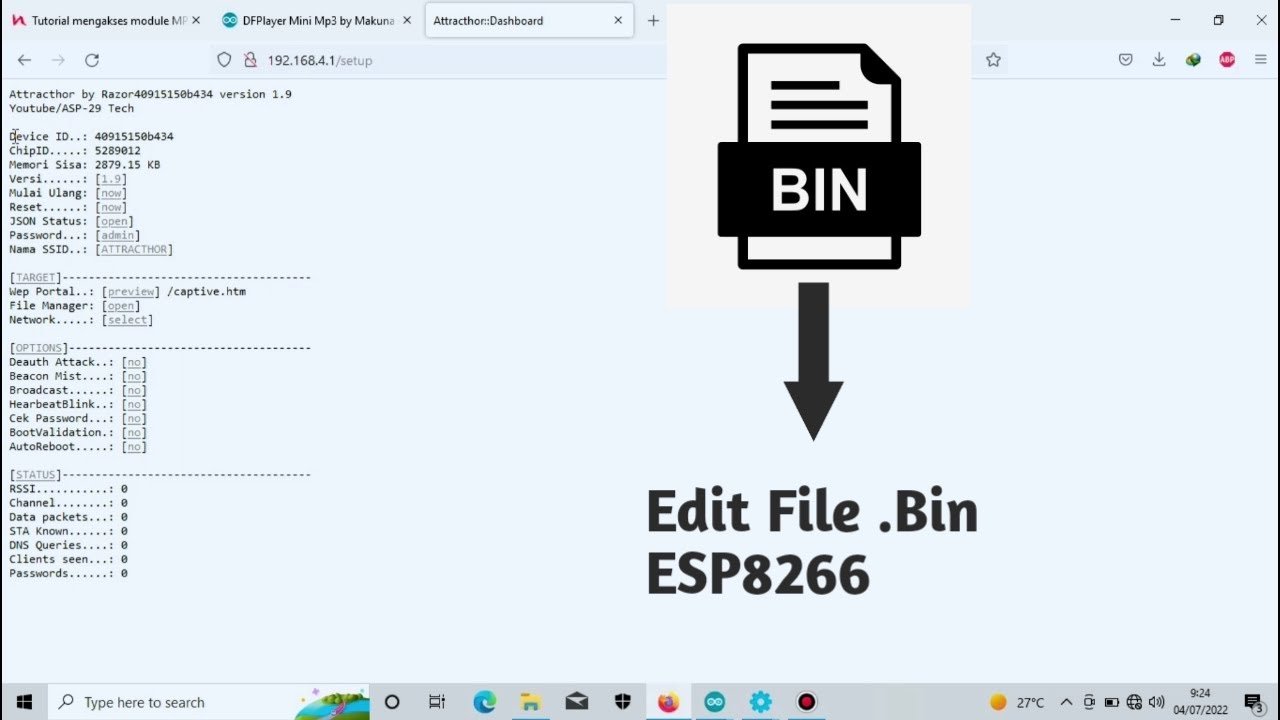Click the Nama SSID 'ATTRACTHOR' link
Viewport: 1280px width, 720px height.
[x=134, y=249]
